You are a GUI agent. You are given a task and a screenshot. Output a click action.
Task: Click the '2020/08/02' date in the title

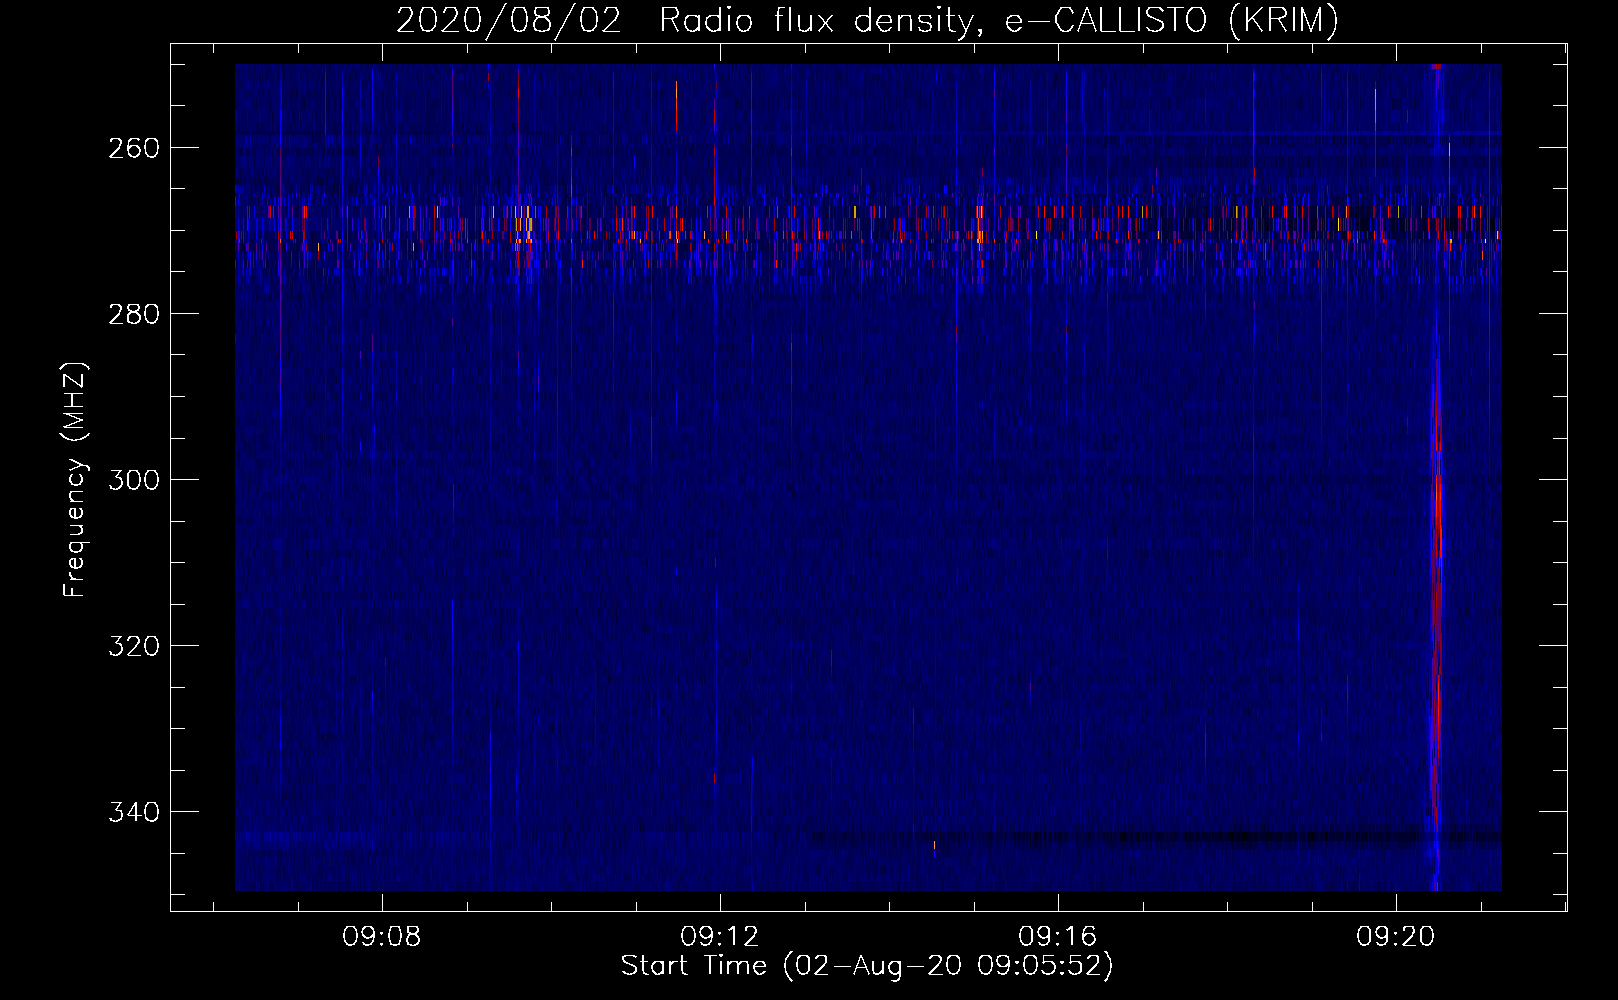coord(509,20)
